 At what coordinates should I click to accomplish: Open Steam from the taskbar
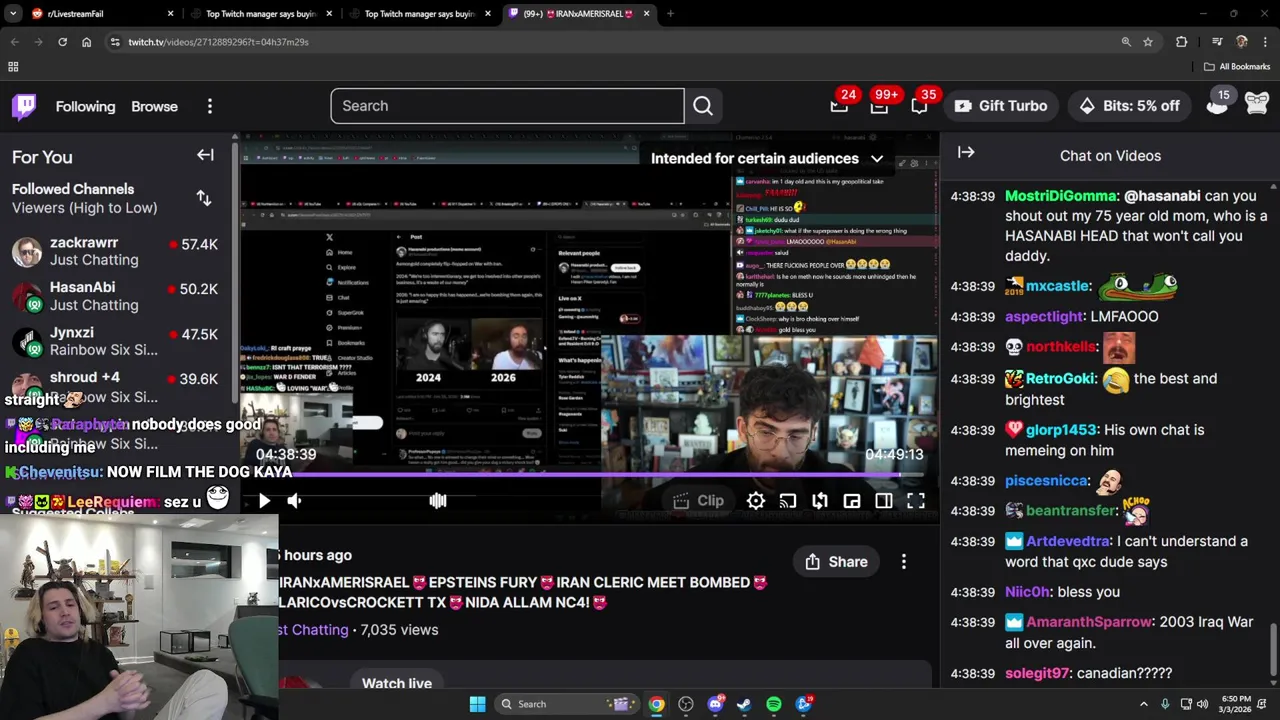tap(744, 704)
